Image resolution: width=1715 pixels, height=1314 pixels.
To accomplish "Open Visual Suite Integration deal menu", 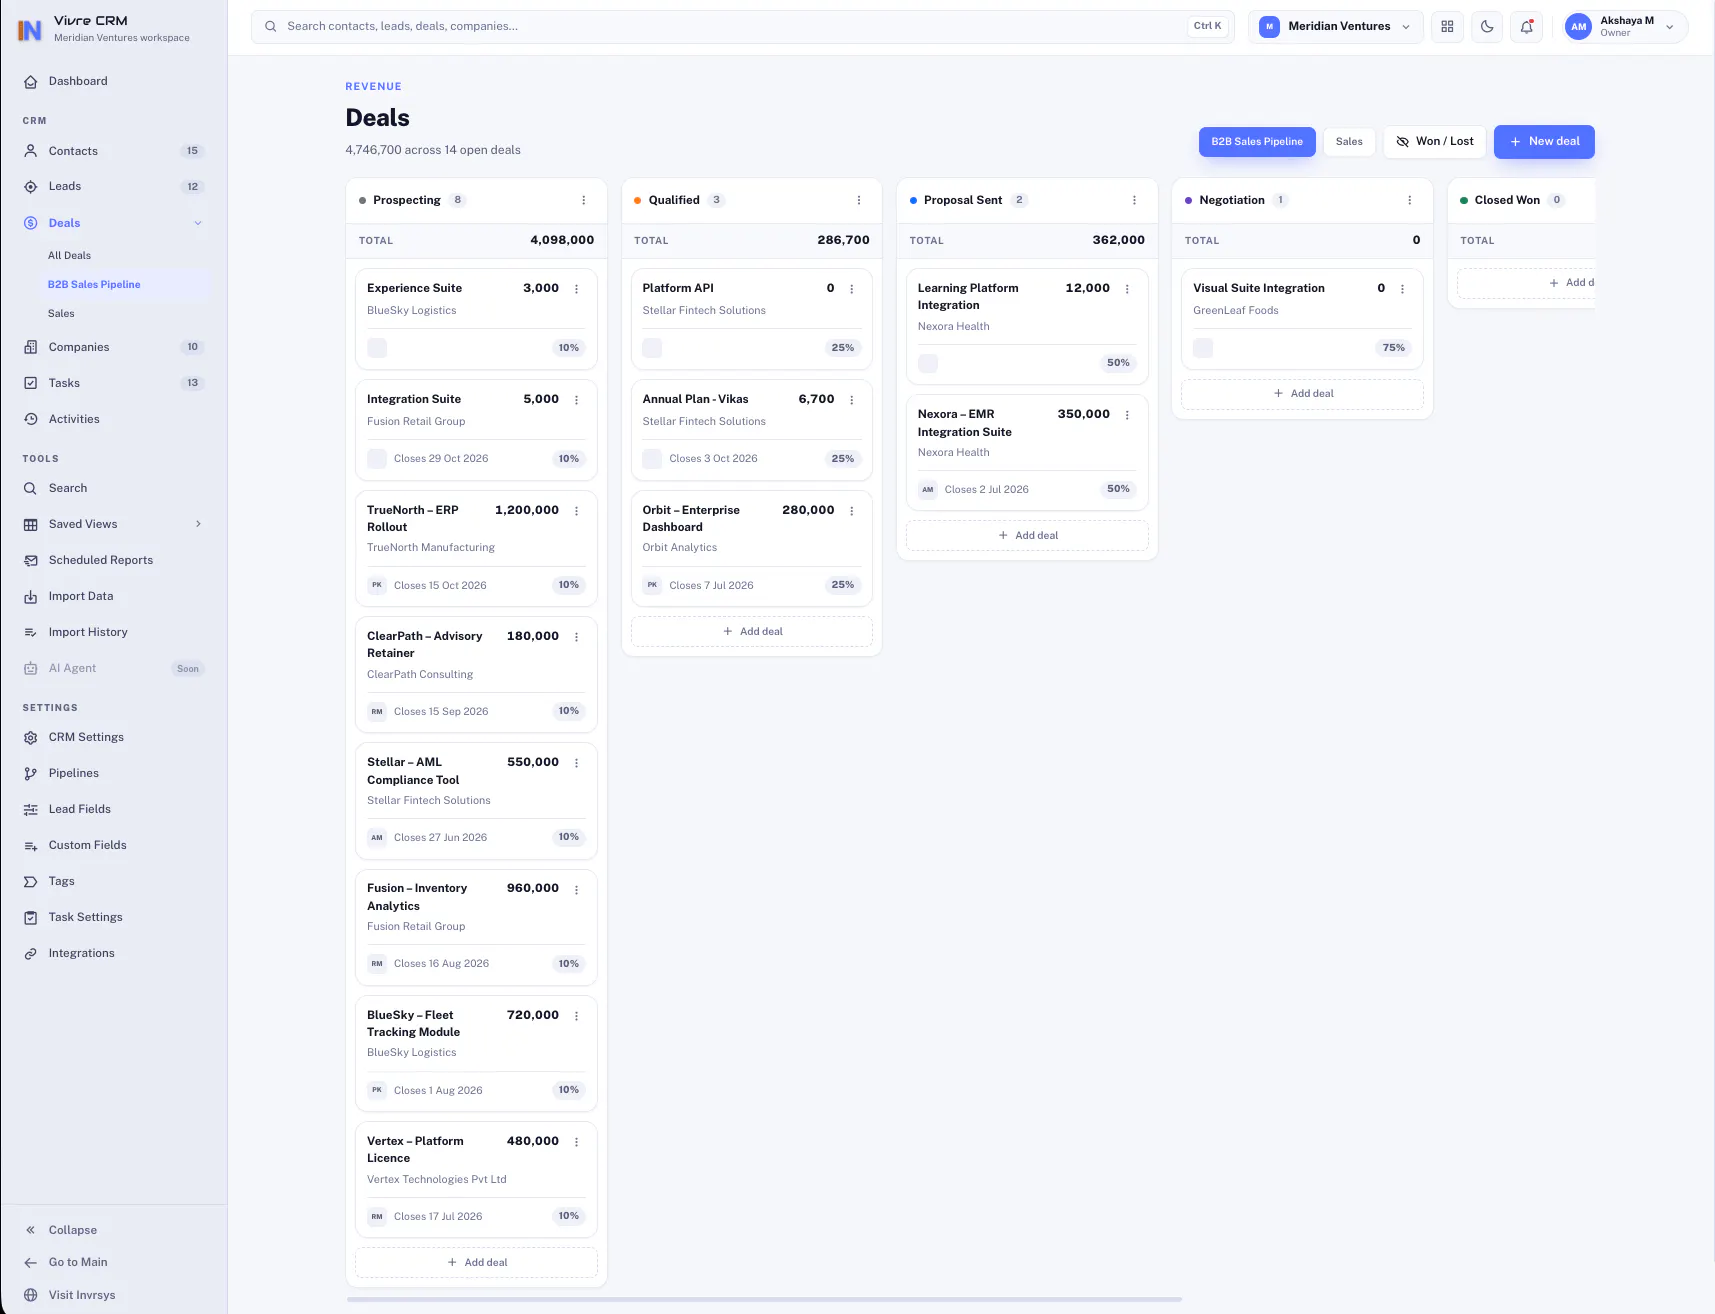I will 1402,289.
